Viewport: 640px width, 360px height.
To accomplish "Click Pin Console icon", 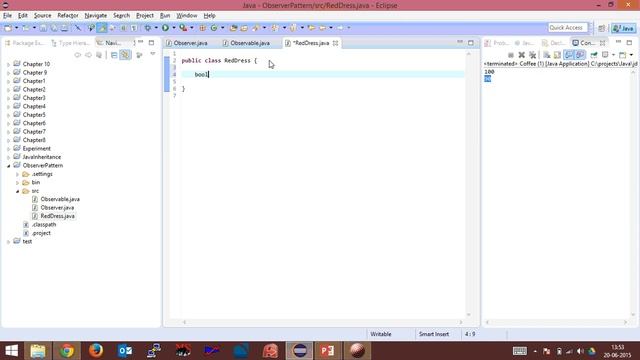I will [x=594, y=55].
